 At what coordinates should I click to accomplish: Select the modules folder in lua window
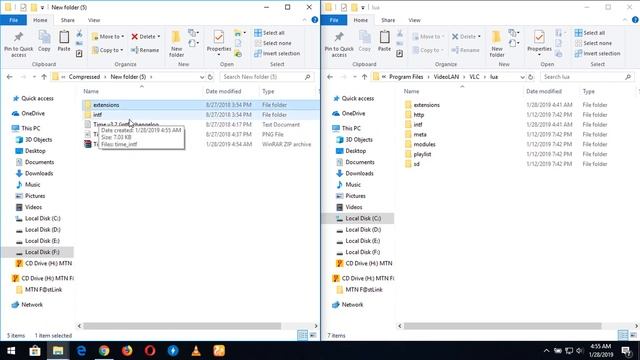coord(424,144)
